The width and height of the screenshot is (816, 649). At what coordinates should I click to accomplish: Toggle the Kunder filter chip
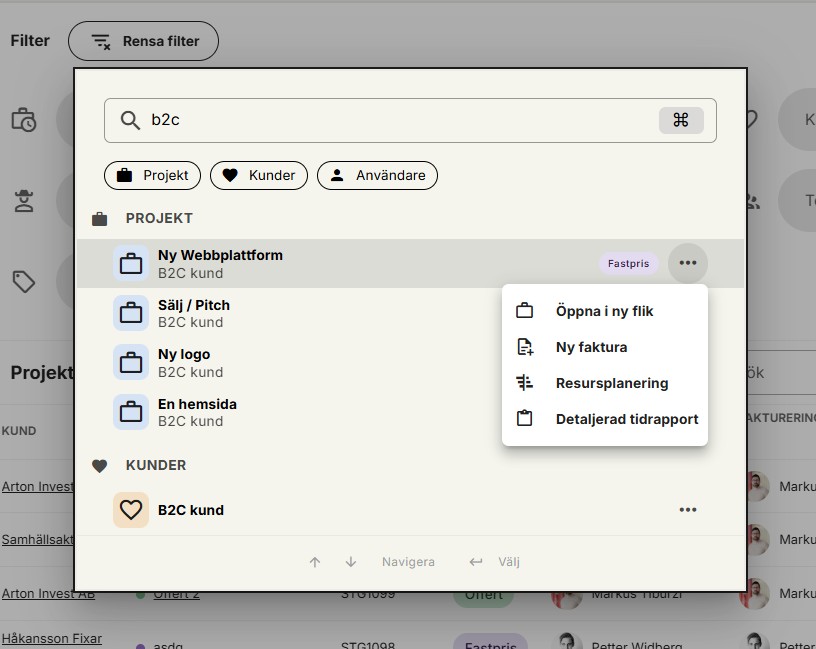258,175
